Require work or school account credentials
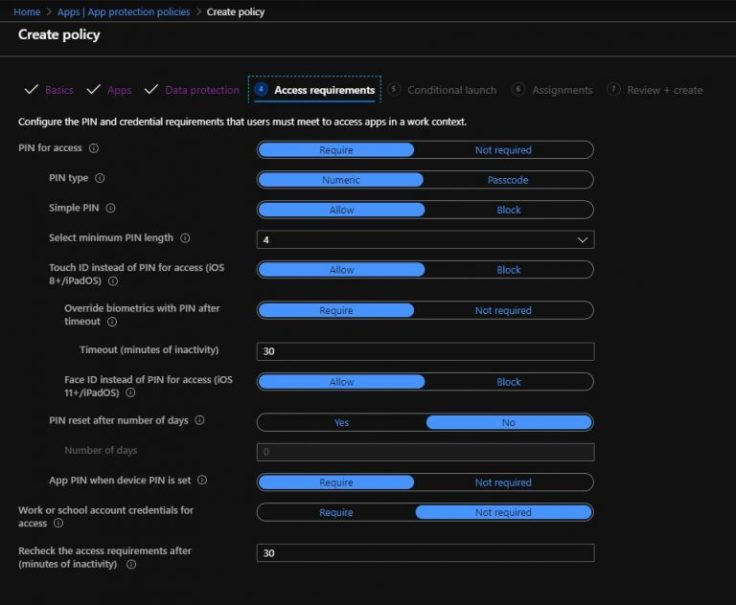736x605 pixels. [x=336, y=512]
